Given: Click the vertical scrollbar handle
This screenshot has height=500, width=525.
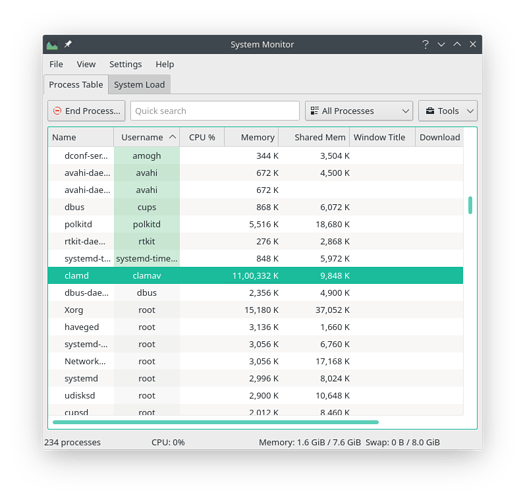Looking at the screenshot, I should click(470, 205).
